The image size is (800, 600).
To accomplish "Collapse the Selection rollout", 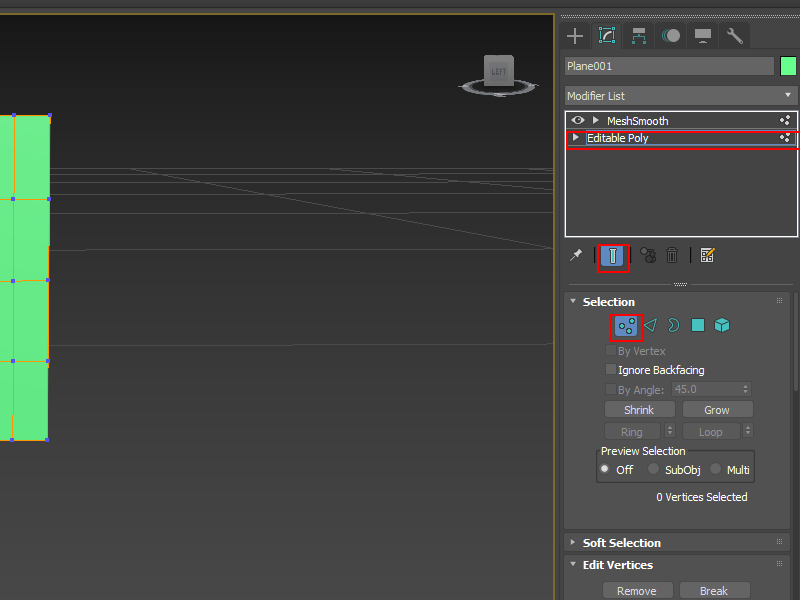I will tap(573, 302).
